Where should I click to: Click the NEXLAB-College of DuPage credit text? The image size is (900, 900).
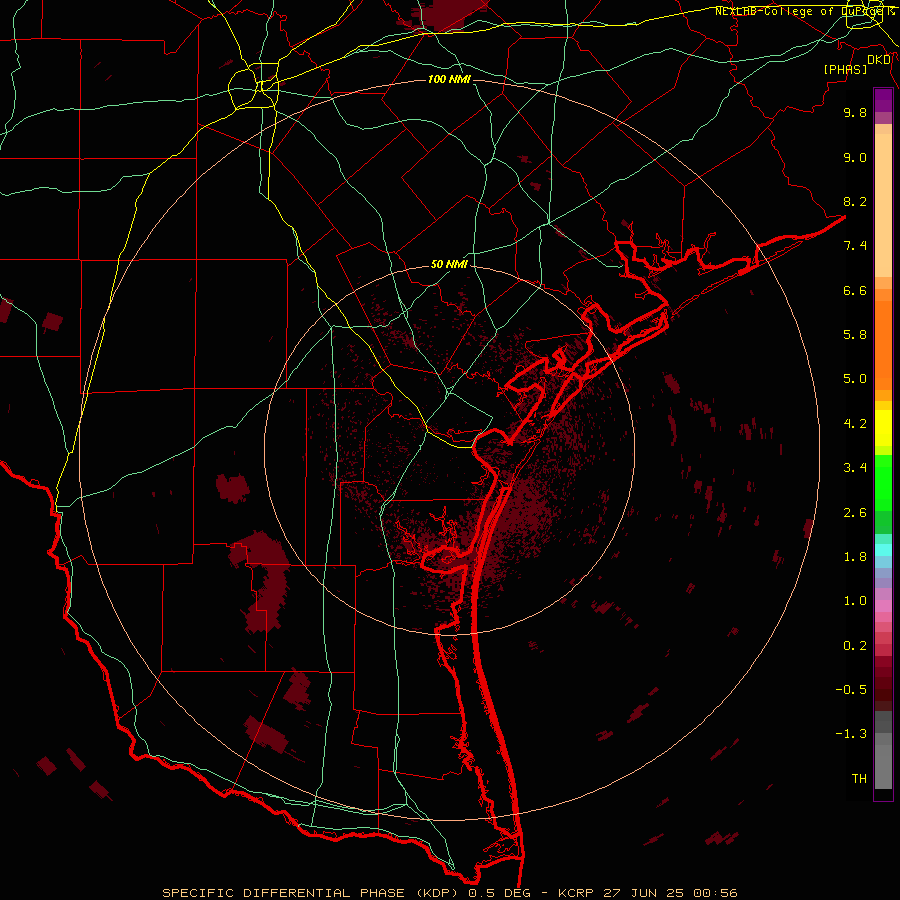coord(804,11)
